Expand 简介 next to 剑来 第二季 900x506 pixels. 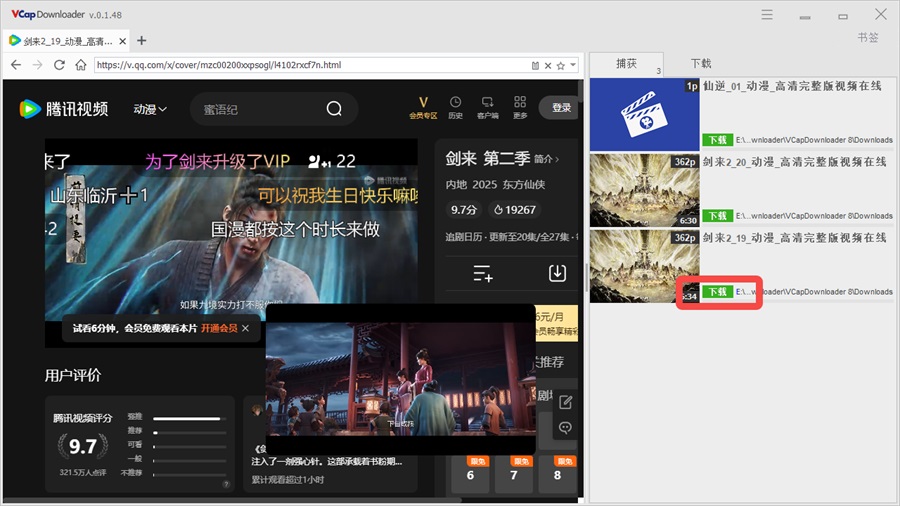point(546,159)
